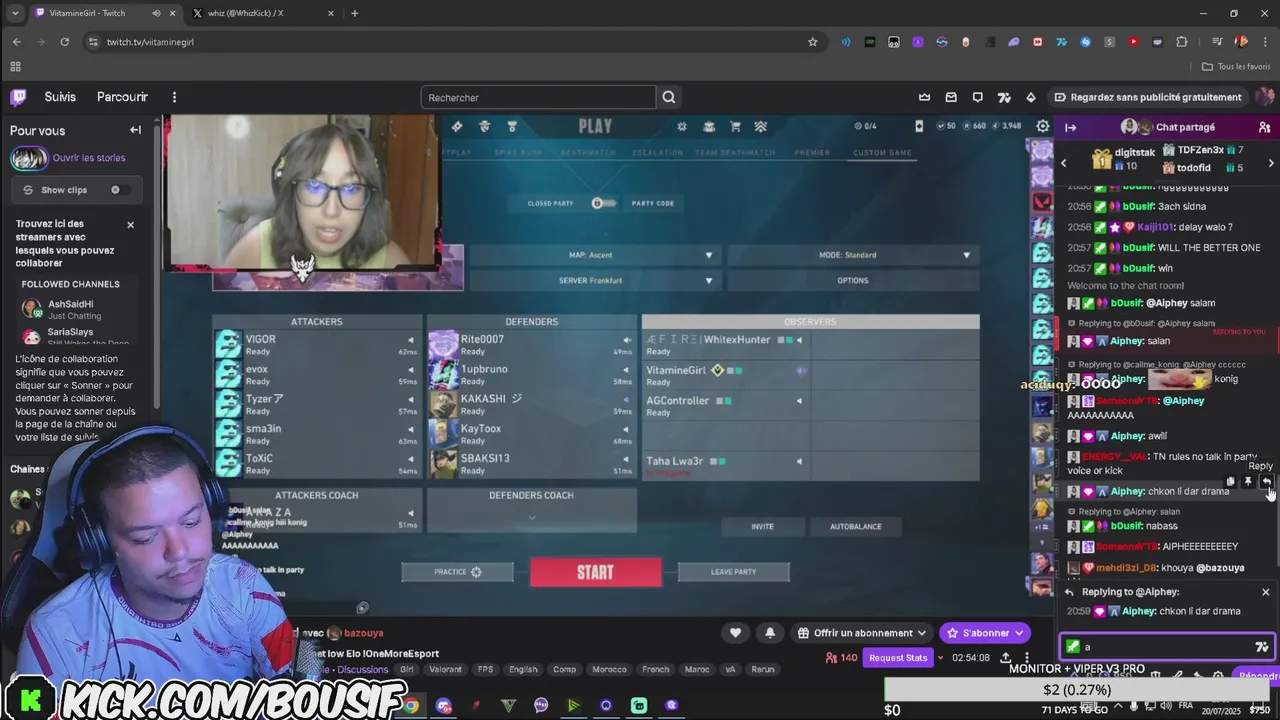Image resolution: width=1280 pixels, height=720 pixels.
Task: Click the Morocco stream tag
Action: 609,669
